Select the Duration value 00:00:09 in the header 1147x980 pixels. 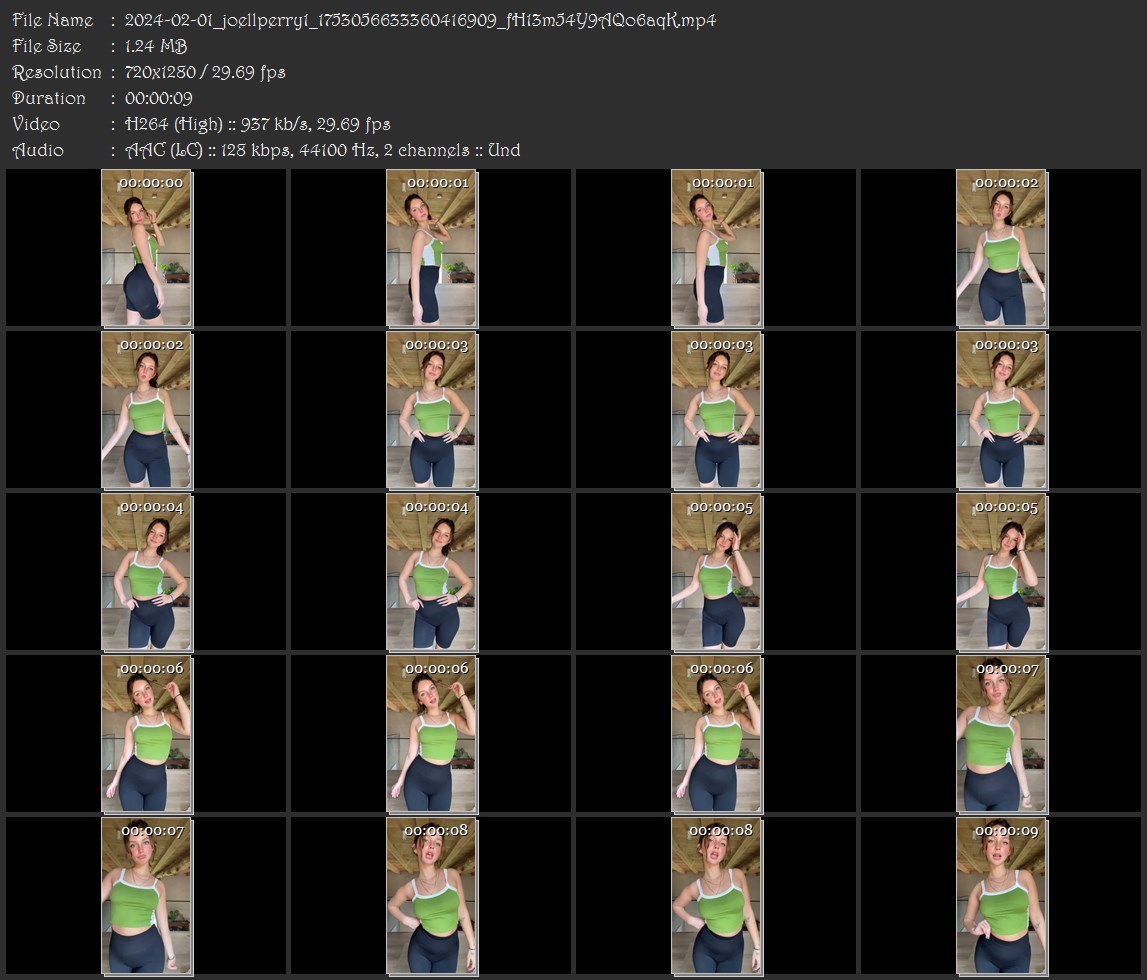click(x=159, y=98)
